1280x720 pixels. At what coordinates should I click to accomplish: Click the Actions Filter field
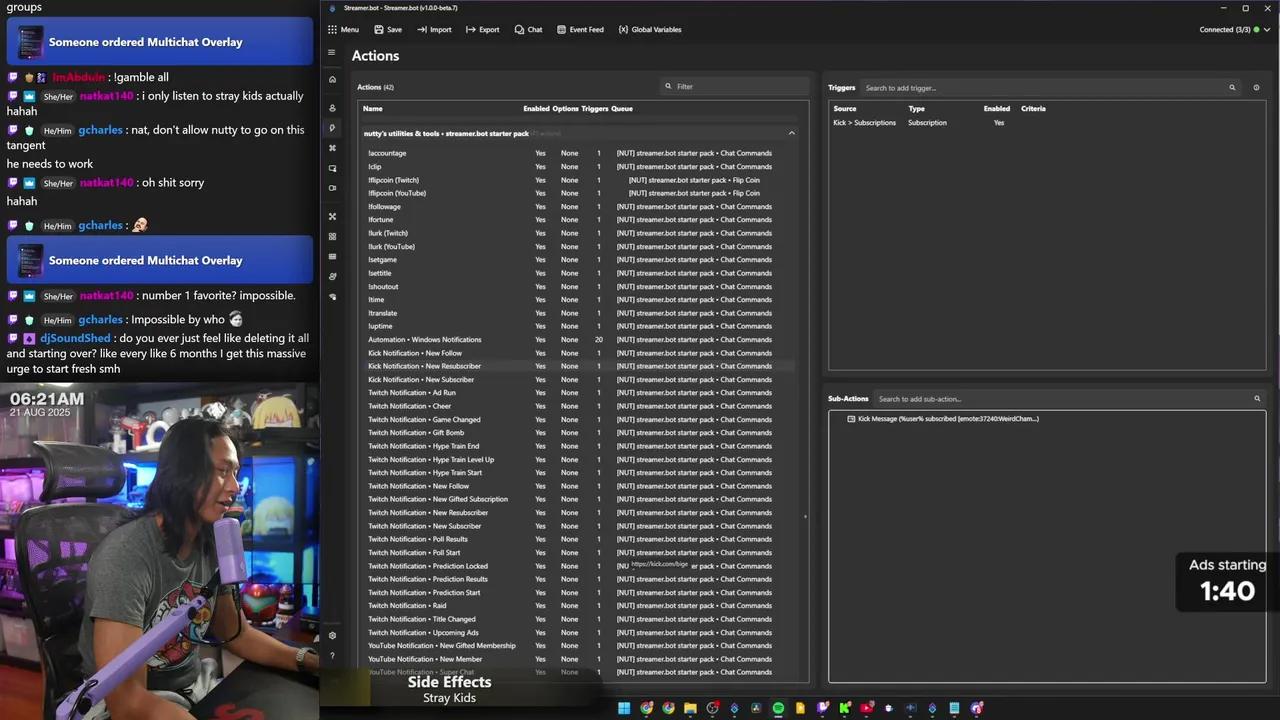click(735, 87)
